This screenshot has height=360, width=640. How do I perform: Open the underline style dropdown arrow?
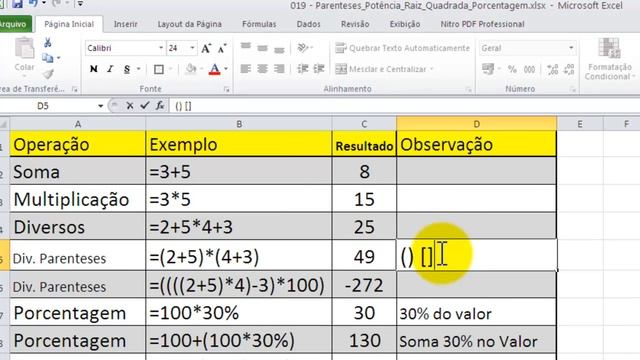[x=139, y=69]
